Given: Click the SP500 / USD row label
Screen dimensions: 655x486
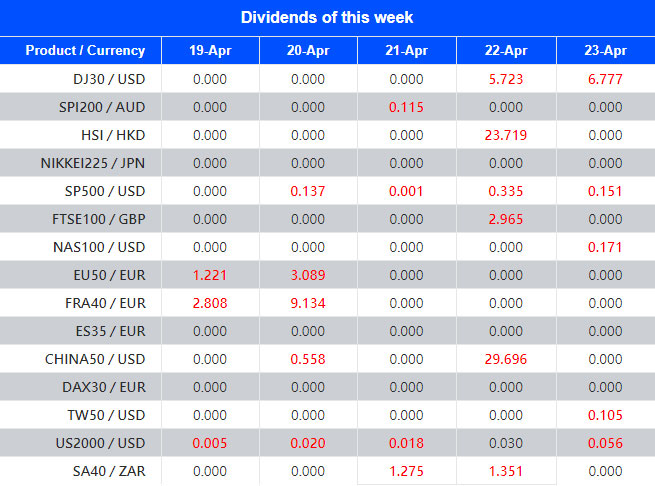Looking at the screenshot, I should [104, 191].
